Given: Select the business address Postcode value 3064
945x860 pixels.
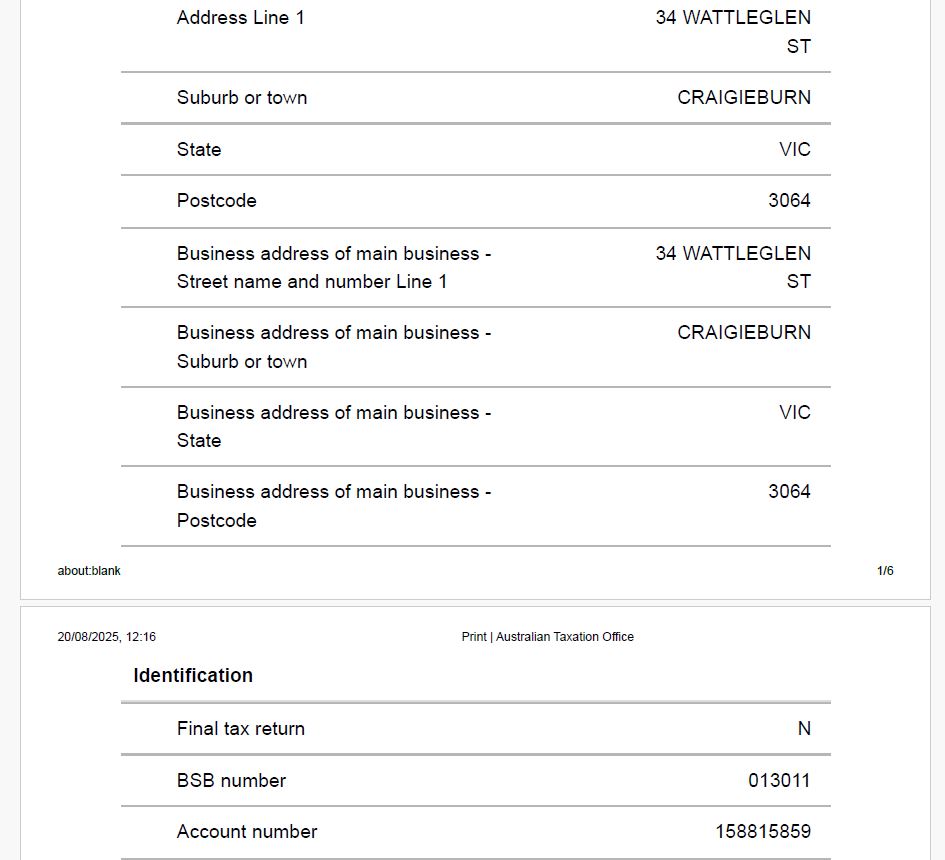Looking at the screenshot, I should [789, 491].
